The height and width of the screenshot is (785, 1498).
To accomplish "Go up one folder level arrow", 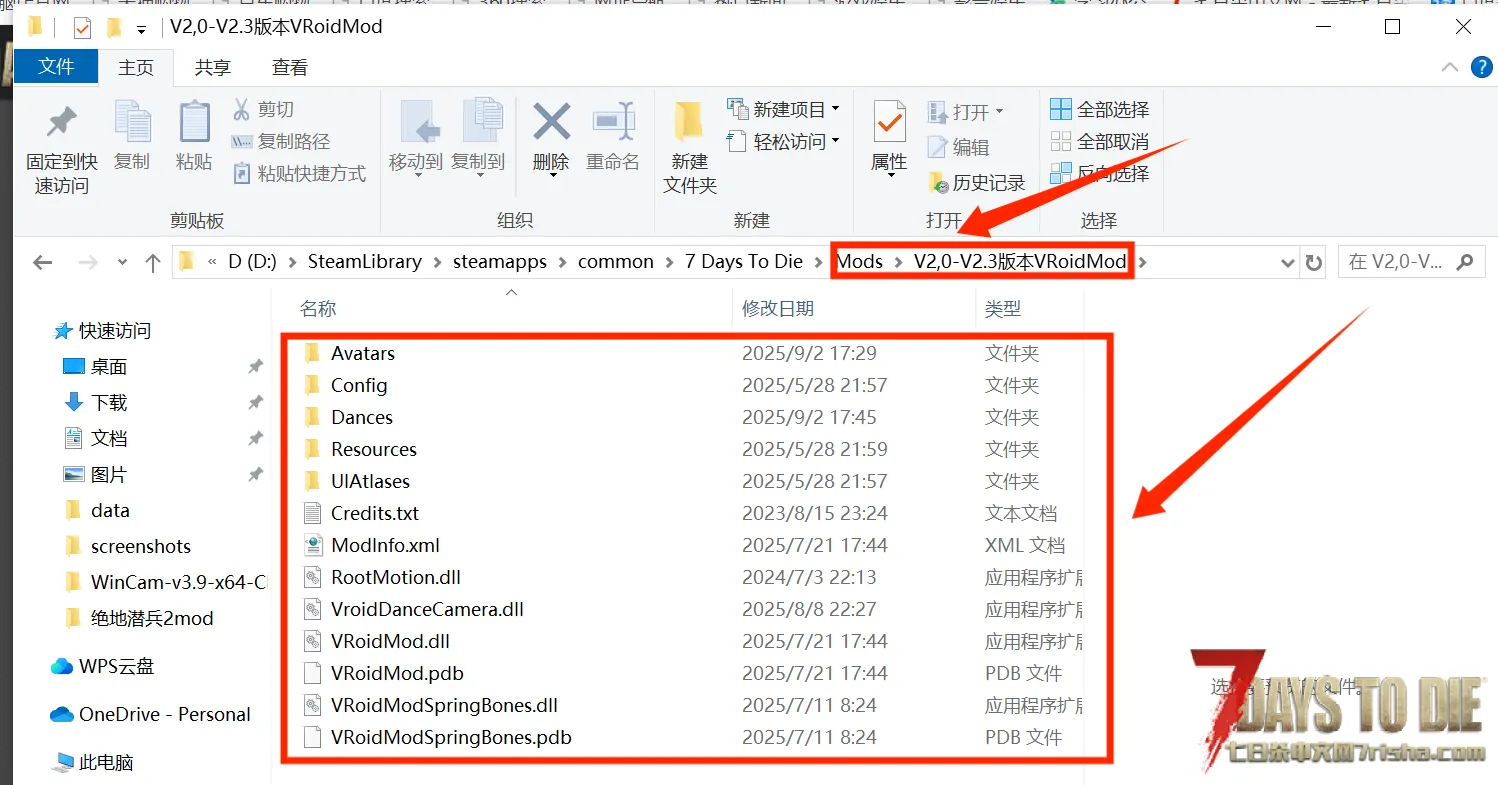I will [153, 262].
